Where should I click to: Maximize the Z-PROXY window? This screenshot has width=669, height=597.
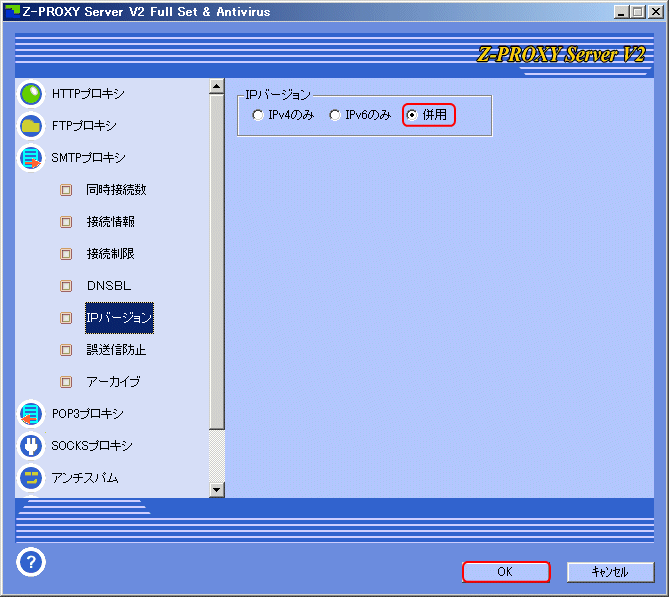tap(637, 12)
